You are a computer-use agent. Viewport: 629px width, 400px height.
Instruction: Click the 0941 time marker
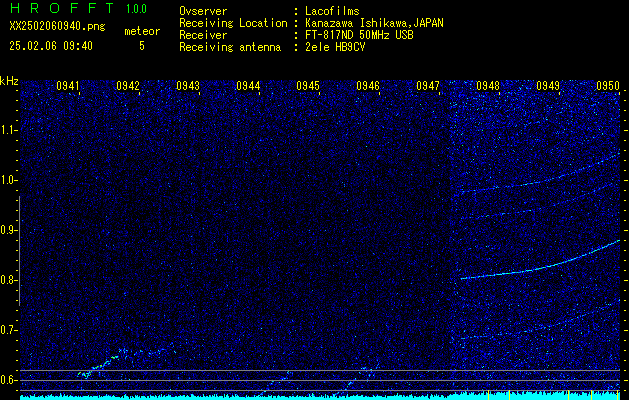click(67, 86)
